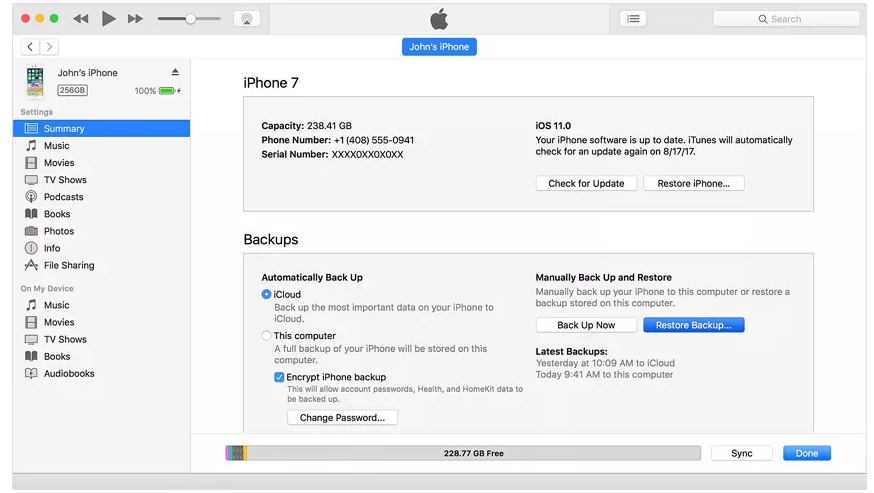Click the iOS 11.0 version label

point(553,125)
